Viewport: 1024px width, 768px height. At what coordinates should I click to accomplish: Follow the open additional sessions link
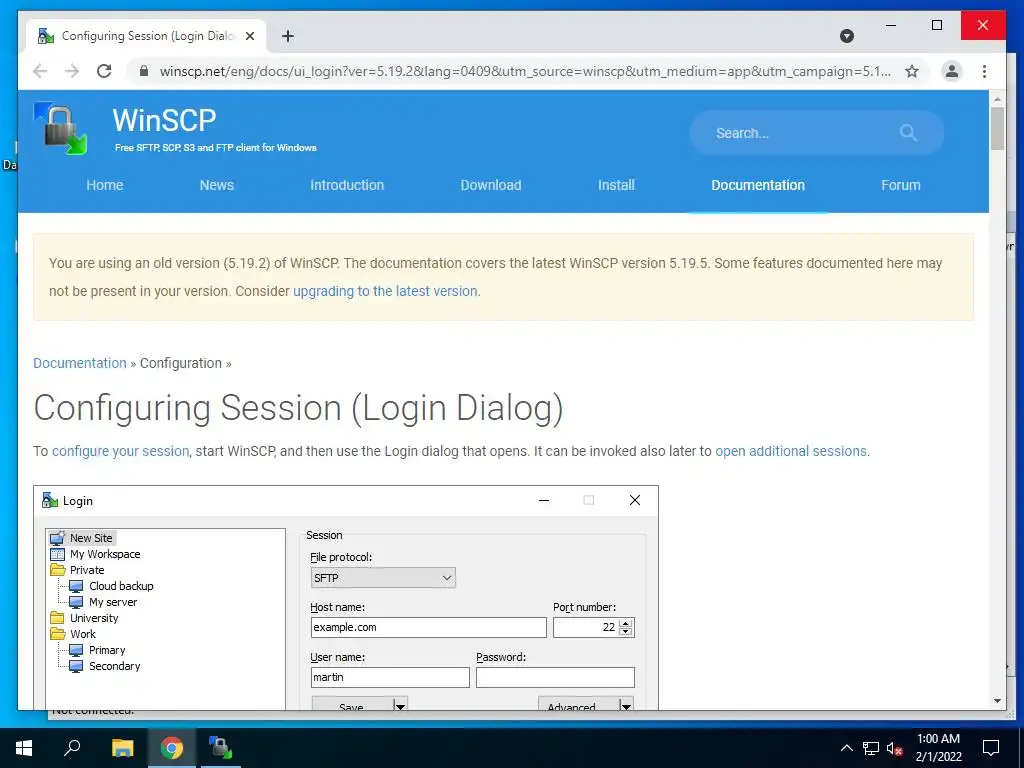(790, 451)
